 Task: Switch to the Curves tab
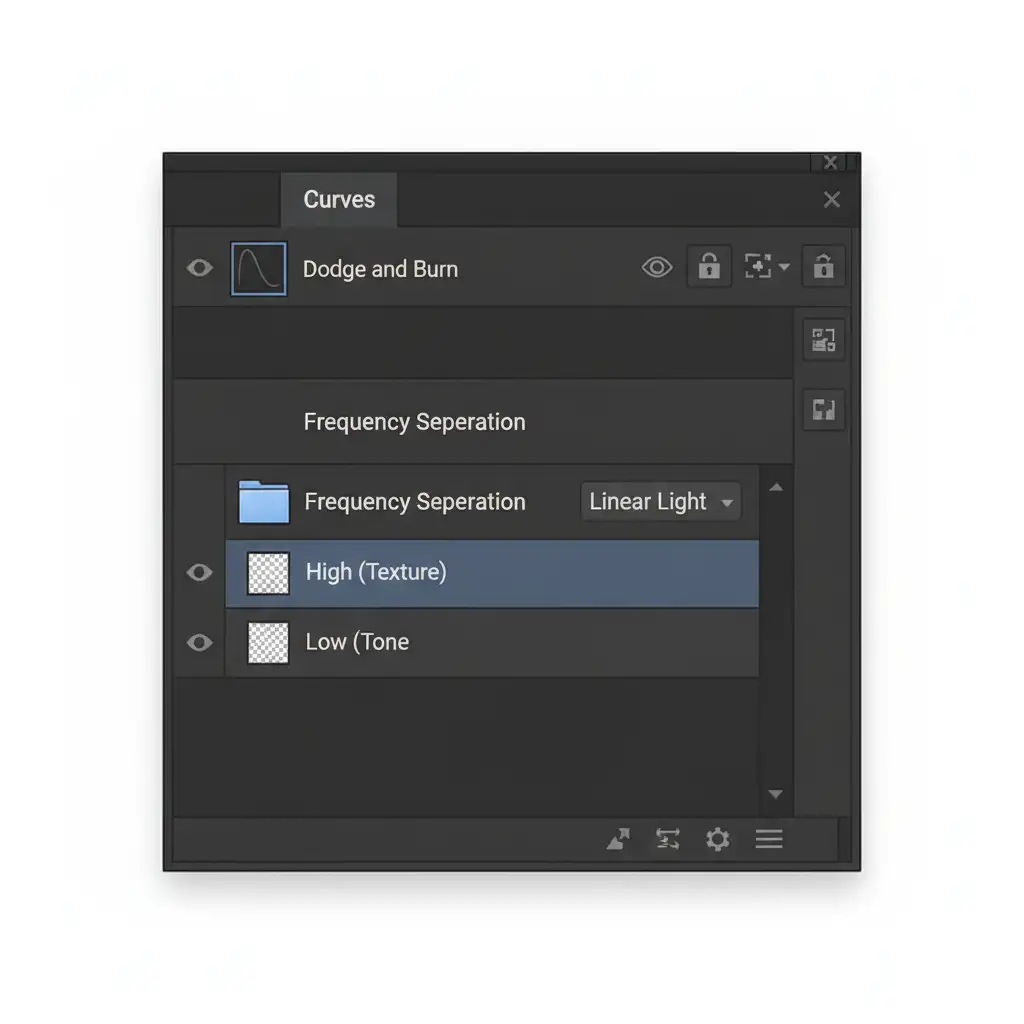(x=339, y=199)
